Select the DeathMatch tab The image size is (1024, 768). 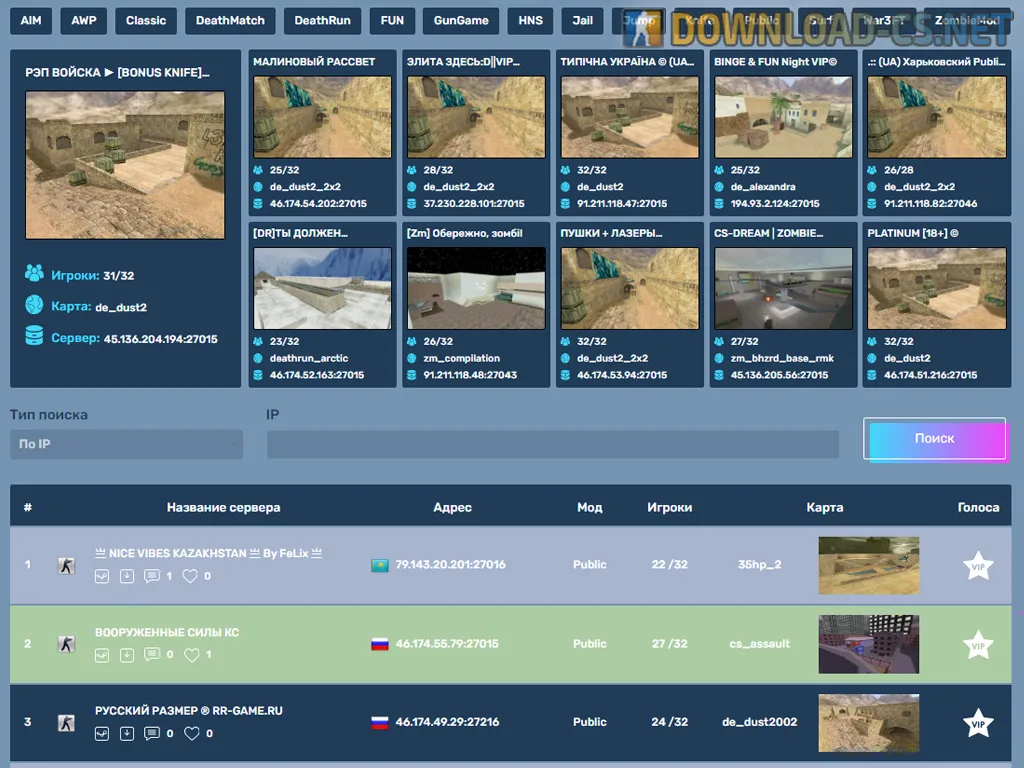[x=230, y=21]
